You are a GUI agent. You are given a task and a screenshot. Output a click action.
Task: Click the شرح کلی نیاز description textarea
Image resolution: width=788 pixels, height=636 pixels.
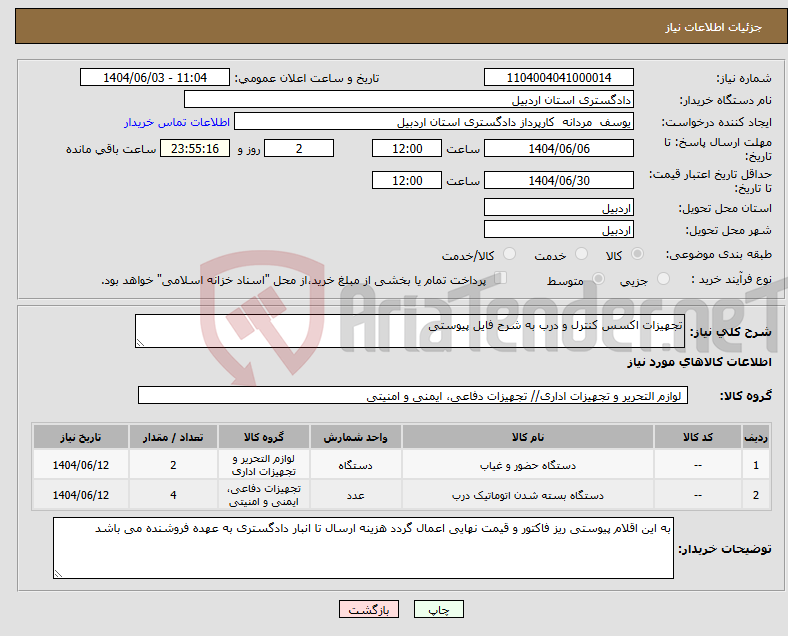point(410,331)
